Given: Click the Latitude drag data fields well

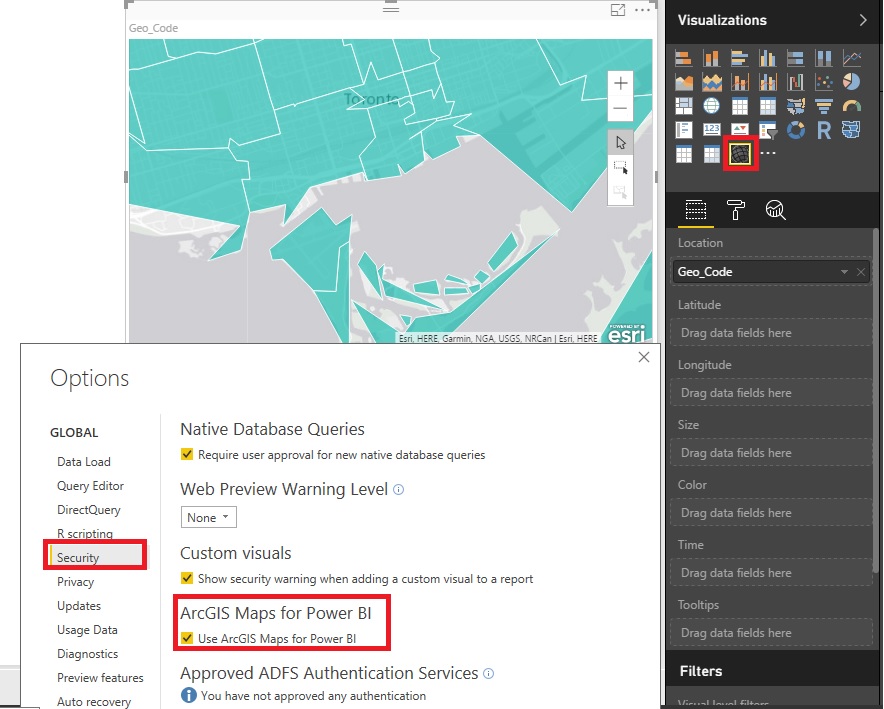Looking at the screenshot, I should coord(771,333).
